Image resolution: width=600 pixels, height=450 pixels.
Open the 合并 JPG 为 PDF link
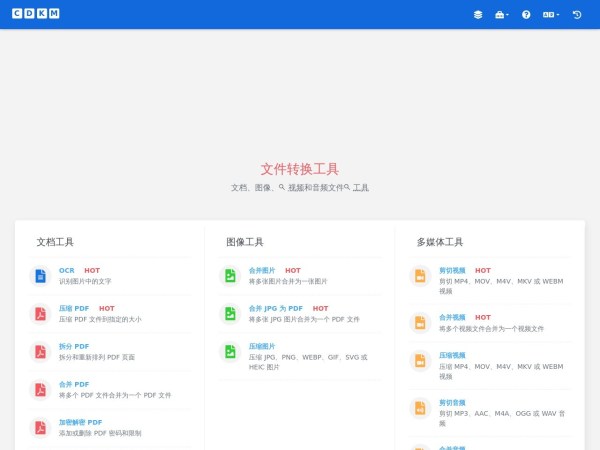click(x=275, y=308)
